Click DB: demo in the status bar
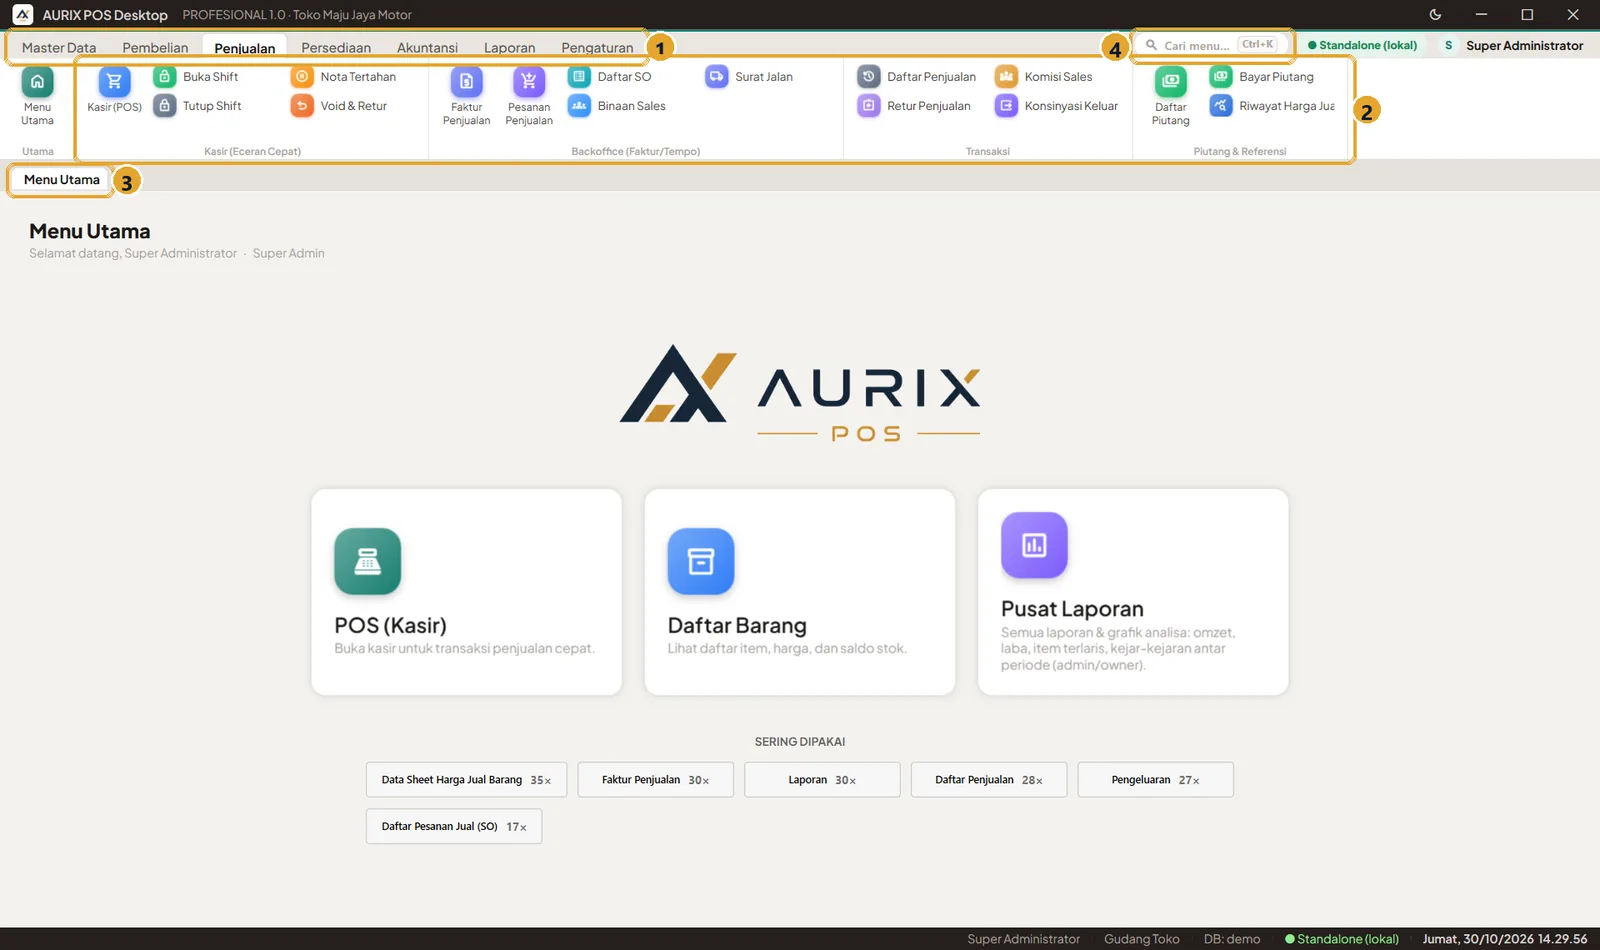Viewport: 1600px width, 950px height. pos(1232,939)
